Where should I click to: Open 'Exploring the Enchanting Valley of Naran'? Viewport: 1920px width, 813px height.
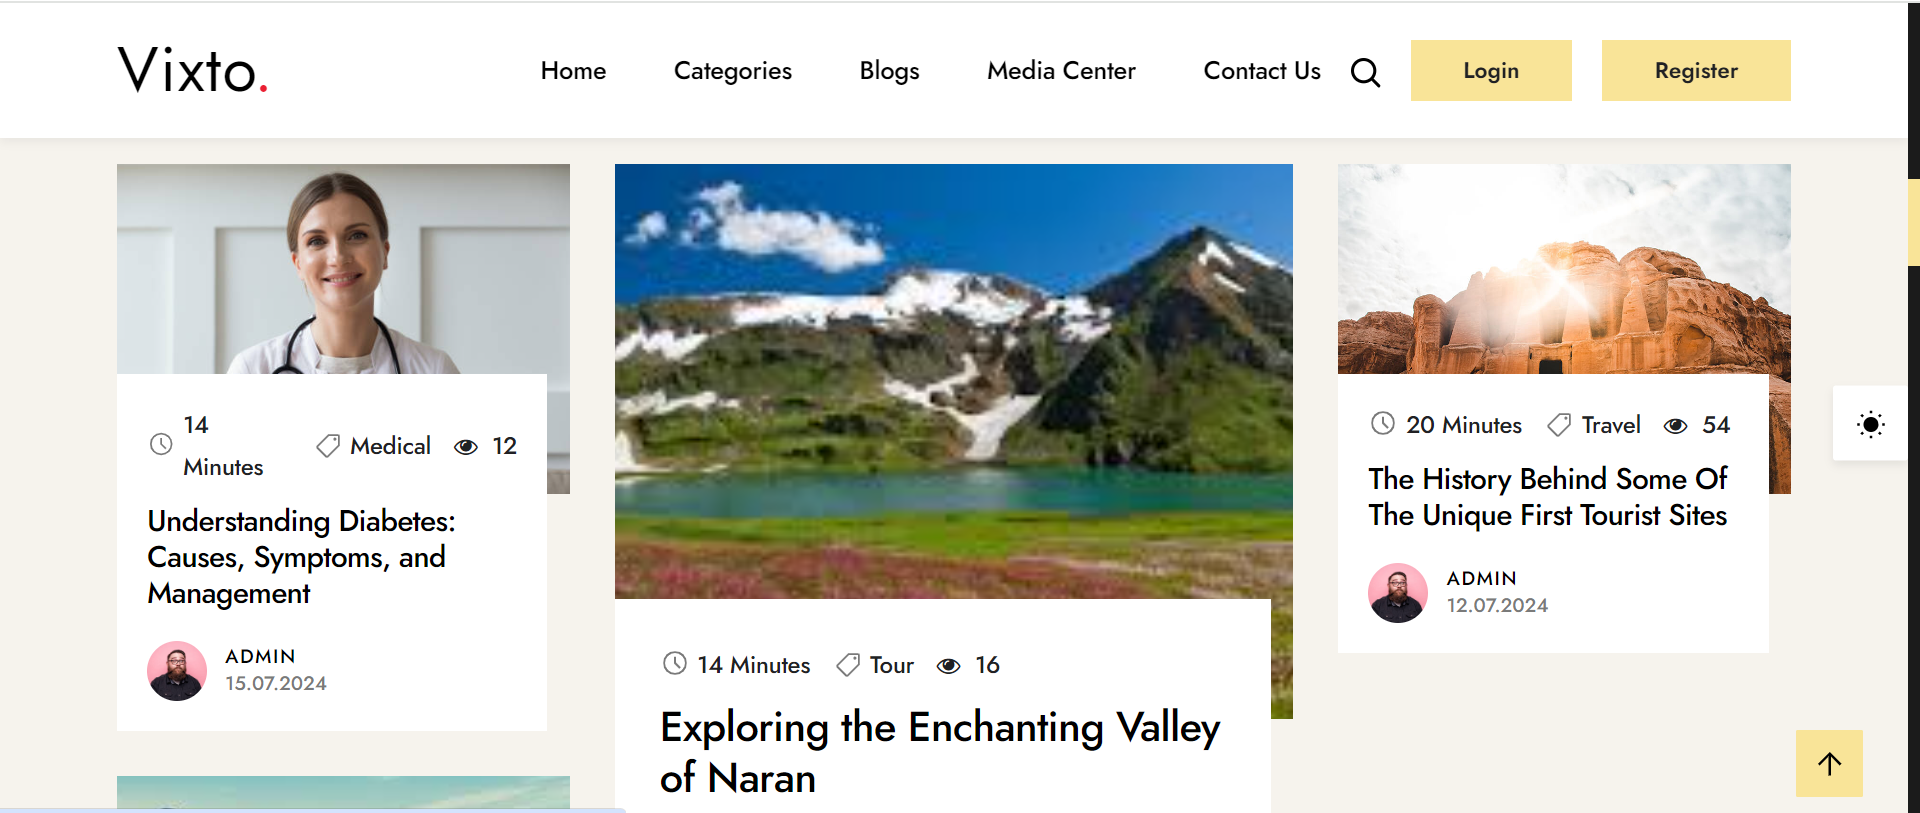[938, 752]
